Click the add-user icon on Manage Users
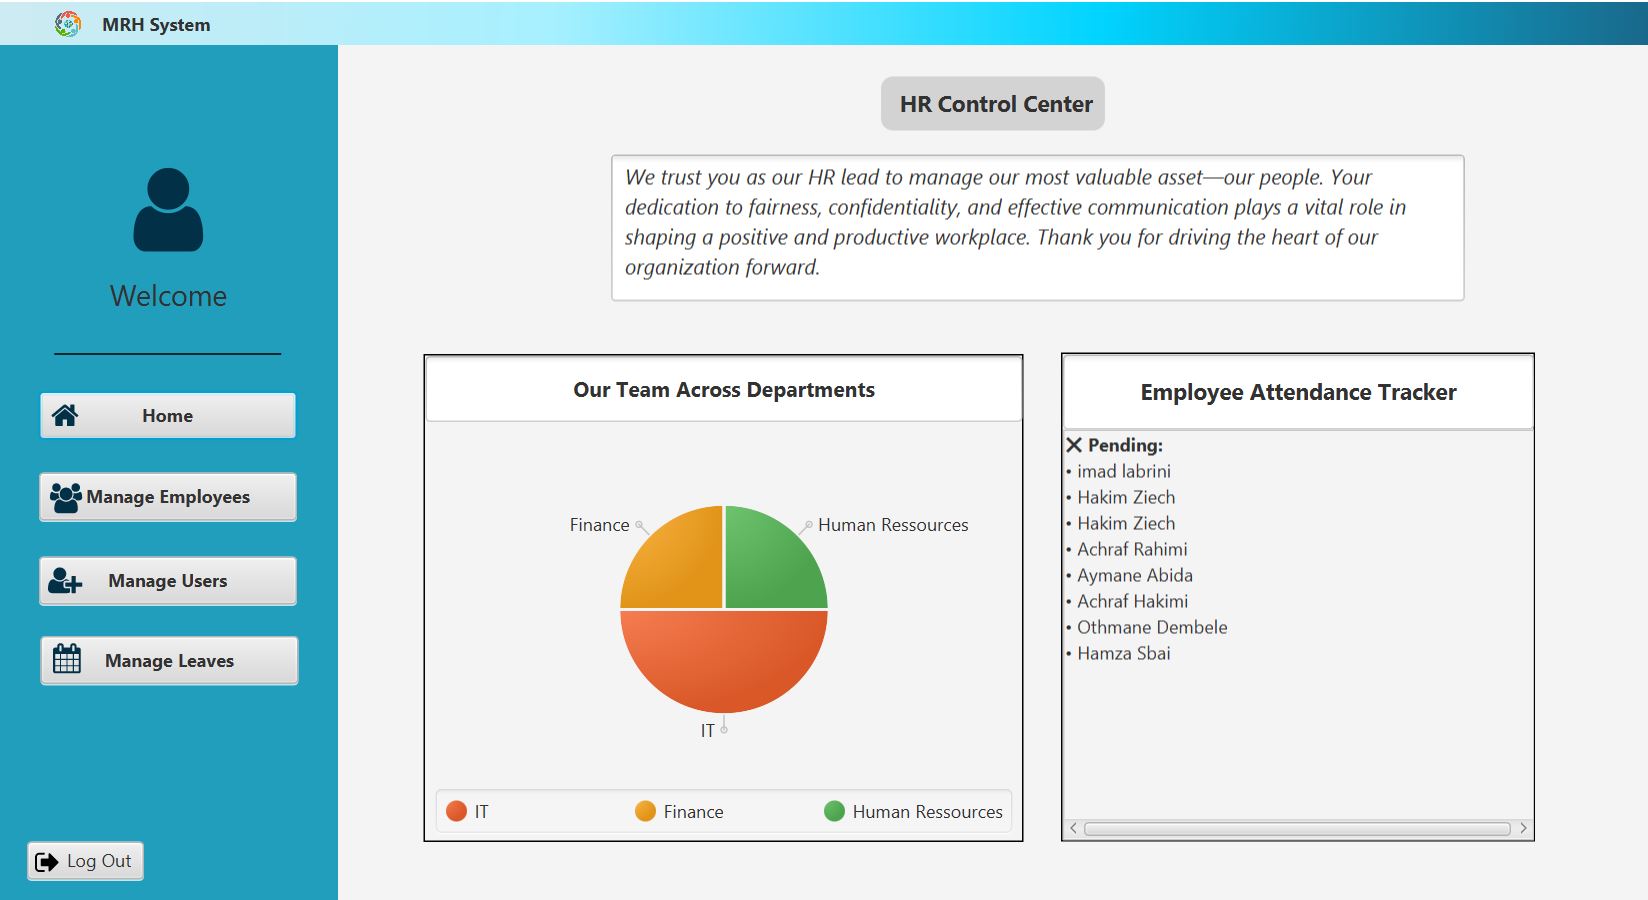Image resolution: width=1648 pixels, height=900 pixels. 65,581
